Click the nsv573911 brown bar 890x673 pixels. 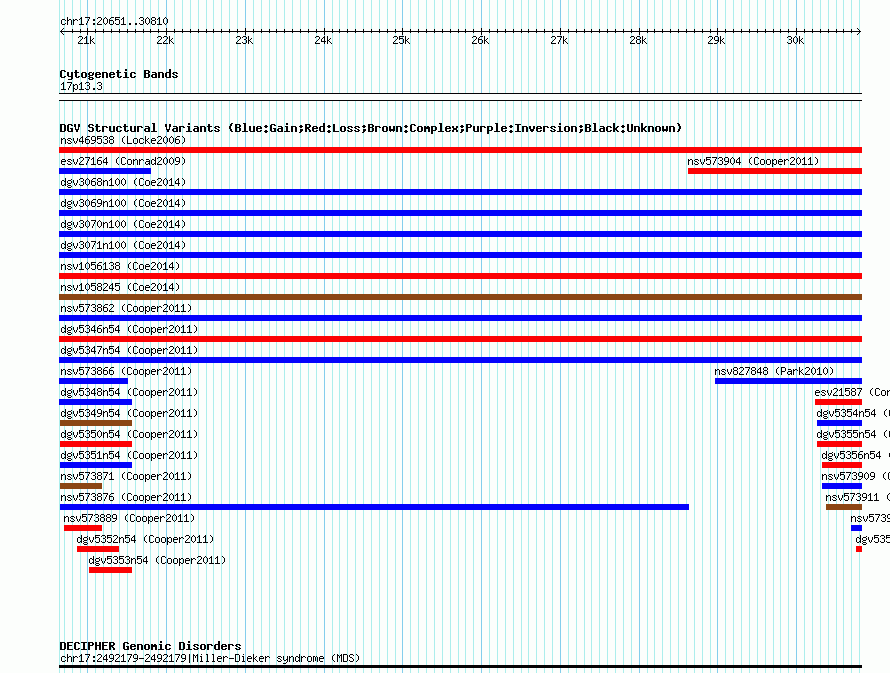pos(844,507)
